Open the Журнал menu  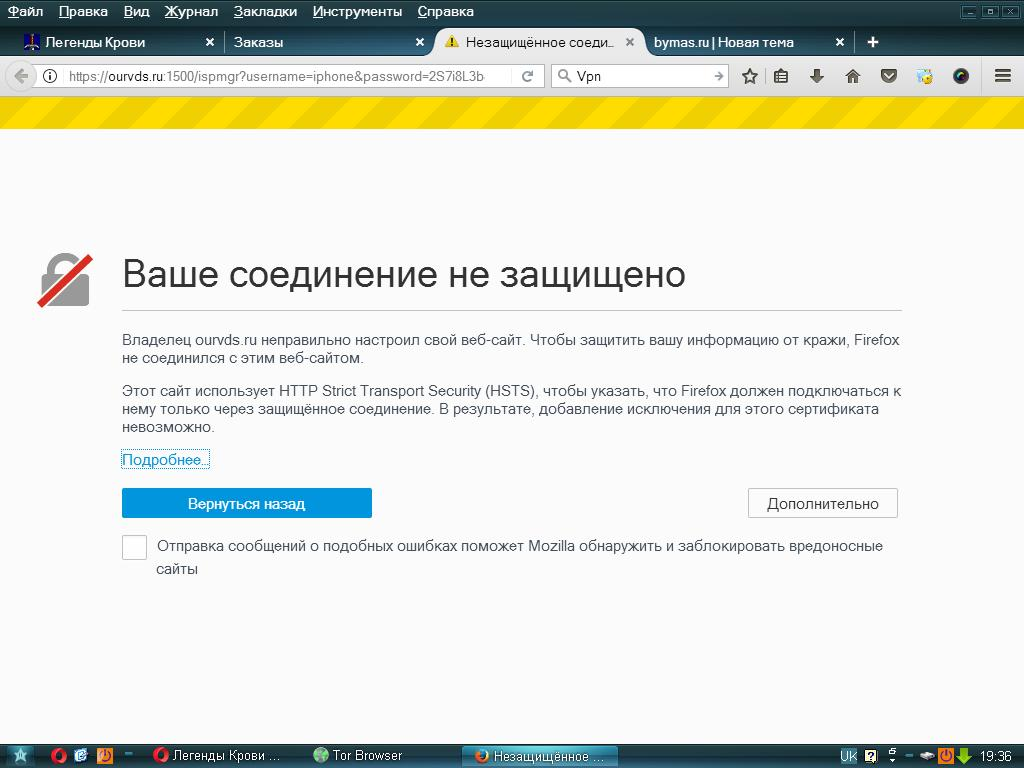(x=191, y=12)
